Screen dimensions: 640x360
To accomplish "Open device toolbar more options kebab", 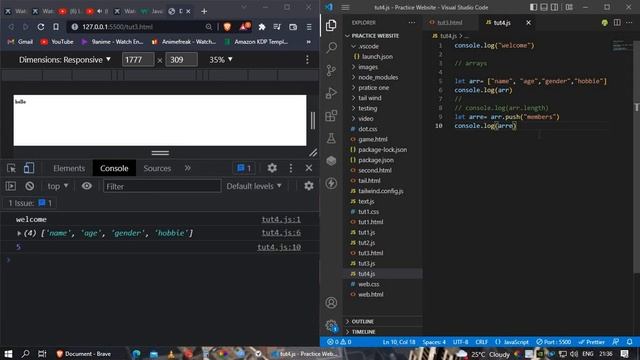I will (x=307, y=60).
